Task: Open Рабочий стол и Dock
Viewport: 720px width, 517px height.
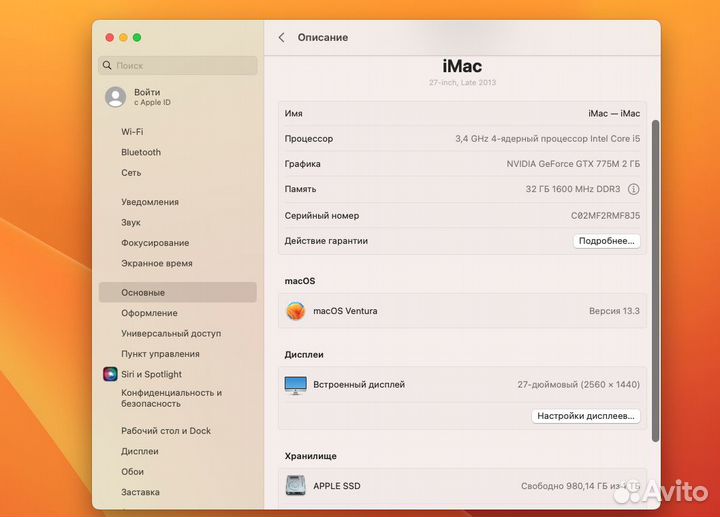Action: tap(178, 431)
